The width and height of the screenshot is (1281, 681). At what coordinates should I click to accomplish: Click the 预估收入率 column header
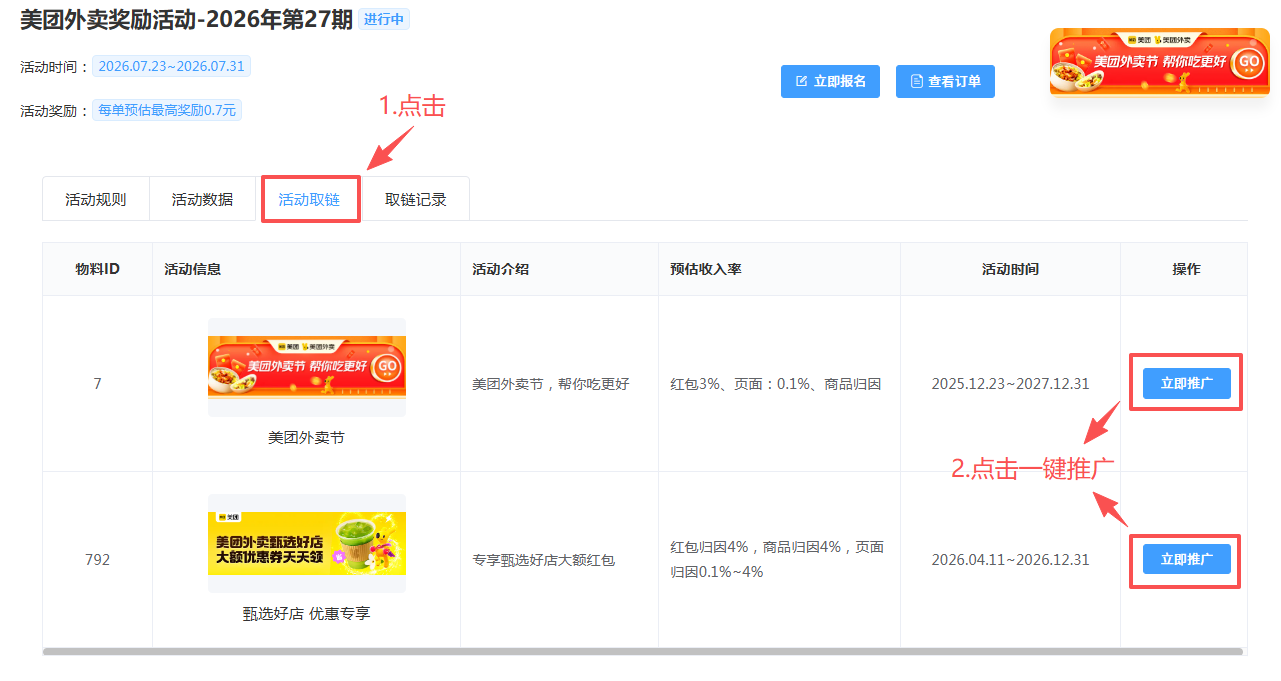705,269
